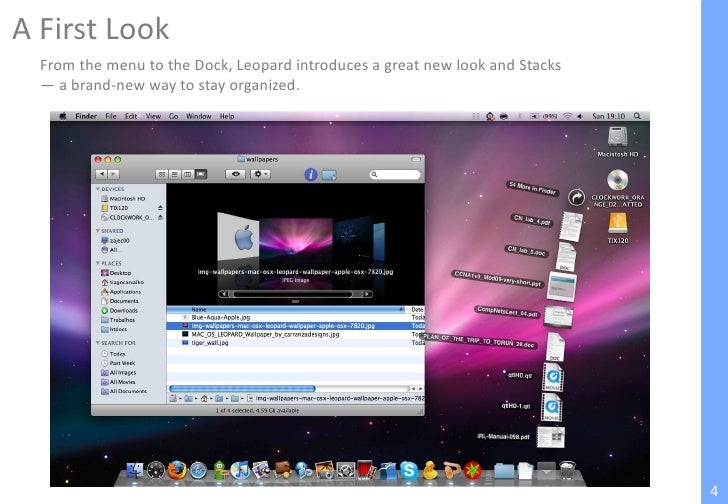Open the Window menu
This screenshot has height=504, width=728.
199,116
